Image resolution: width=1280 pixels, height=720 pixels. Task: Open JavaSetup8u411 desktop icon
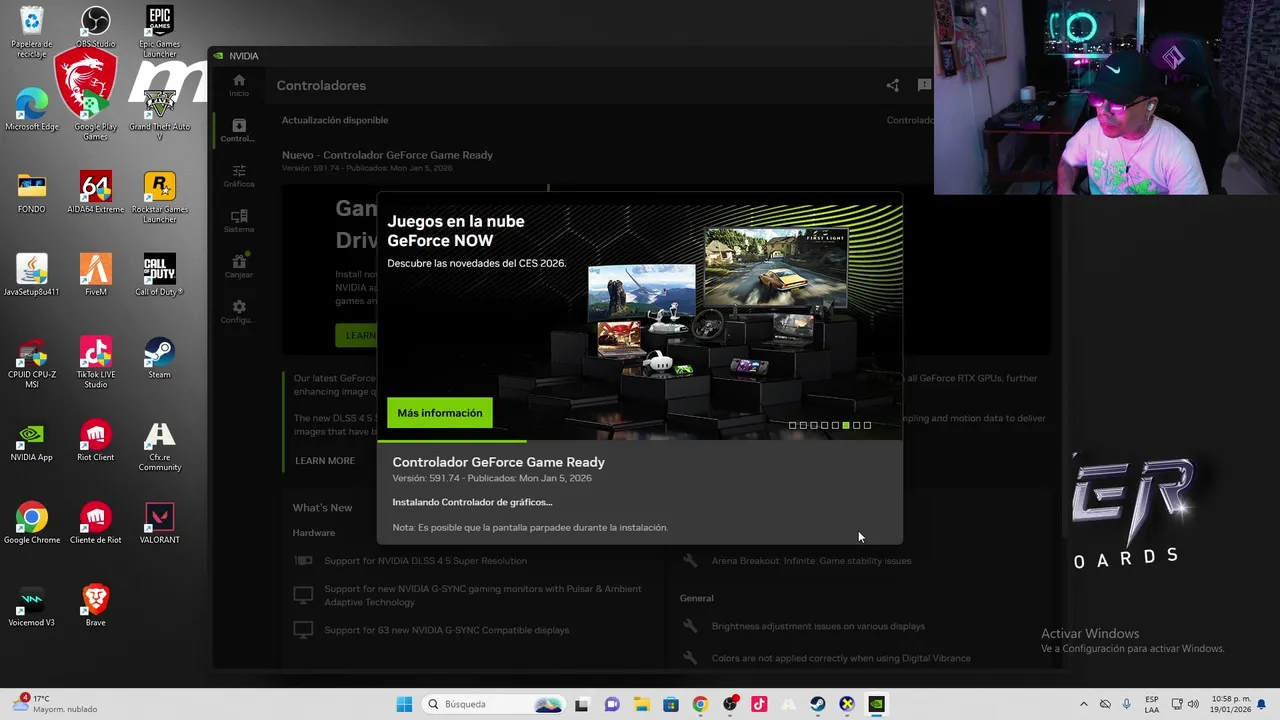tap(32, 275)
